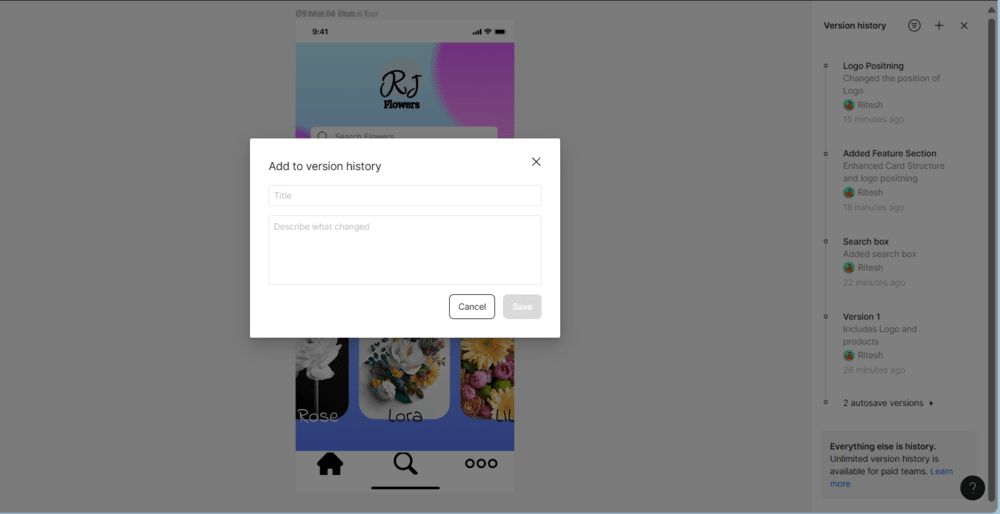The image size is (1000, 514).
Task: Select the Version 1 entry
Action: (x=893, y=343)
